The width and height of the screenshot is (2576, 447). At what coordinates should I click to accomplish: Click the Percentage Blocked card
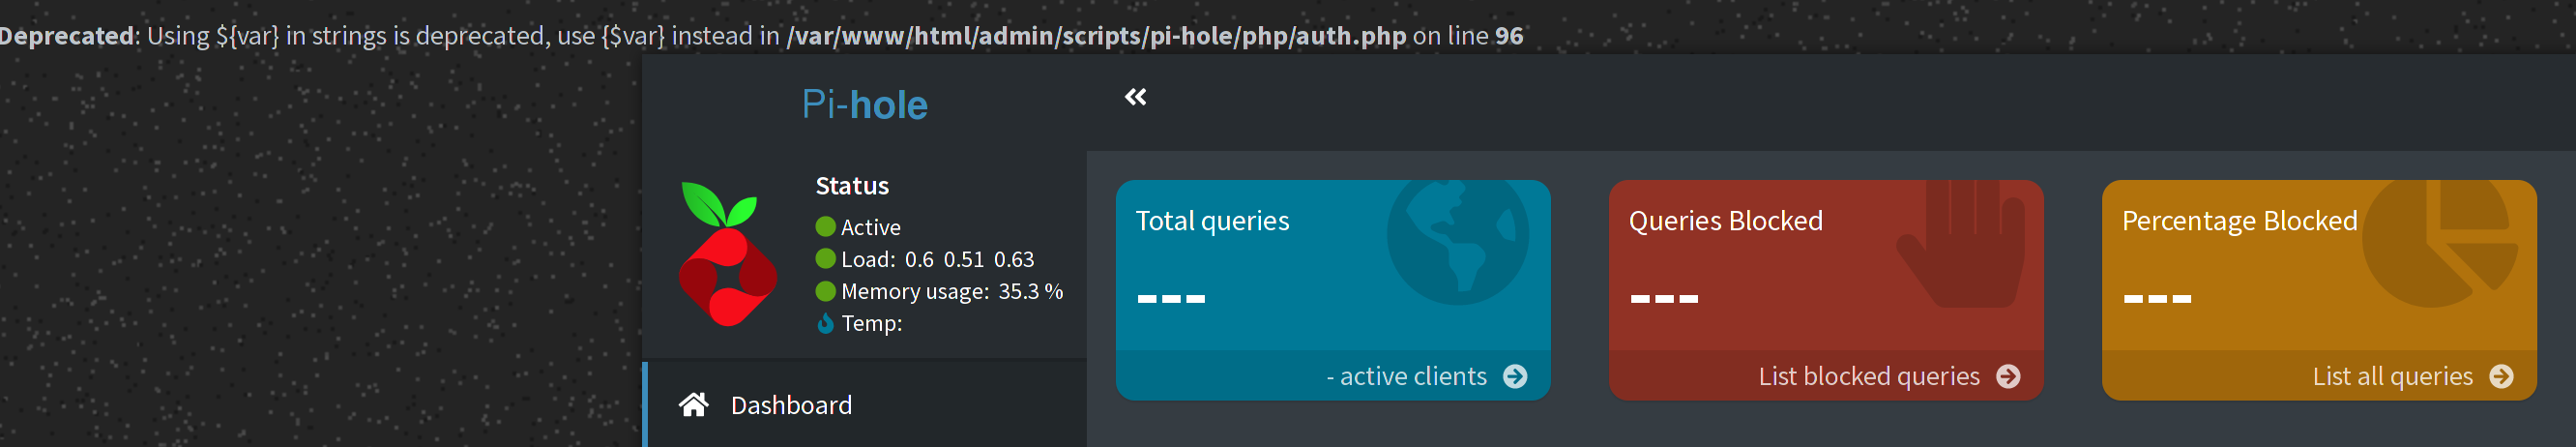tap(2319, 290)
